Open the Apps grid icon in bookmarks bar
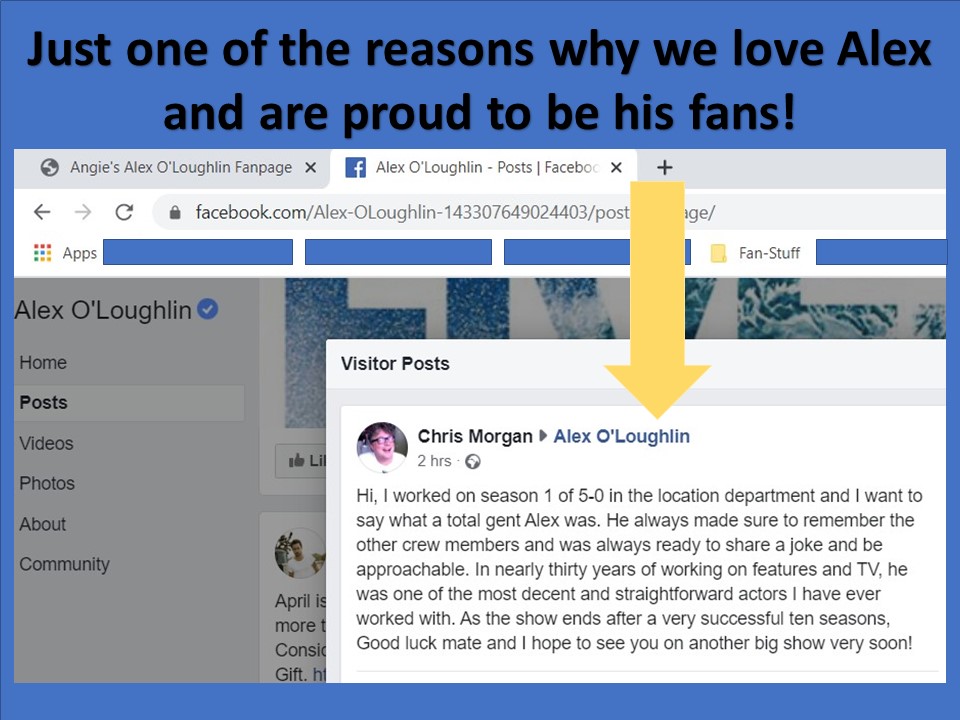 click(x=42, y=252)
